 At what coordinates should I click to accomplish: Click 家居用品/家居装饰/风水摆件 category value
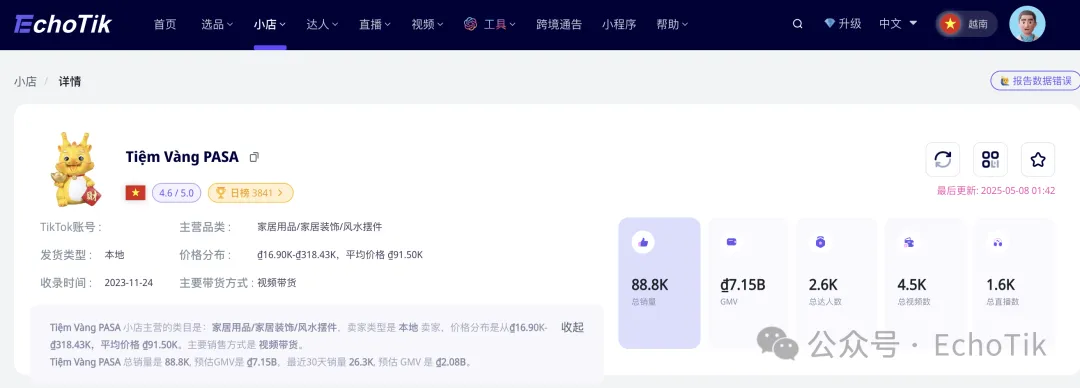click(319, 227)
